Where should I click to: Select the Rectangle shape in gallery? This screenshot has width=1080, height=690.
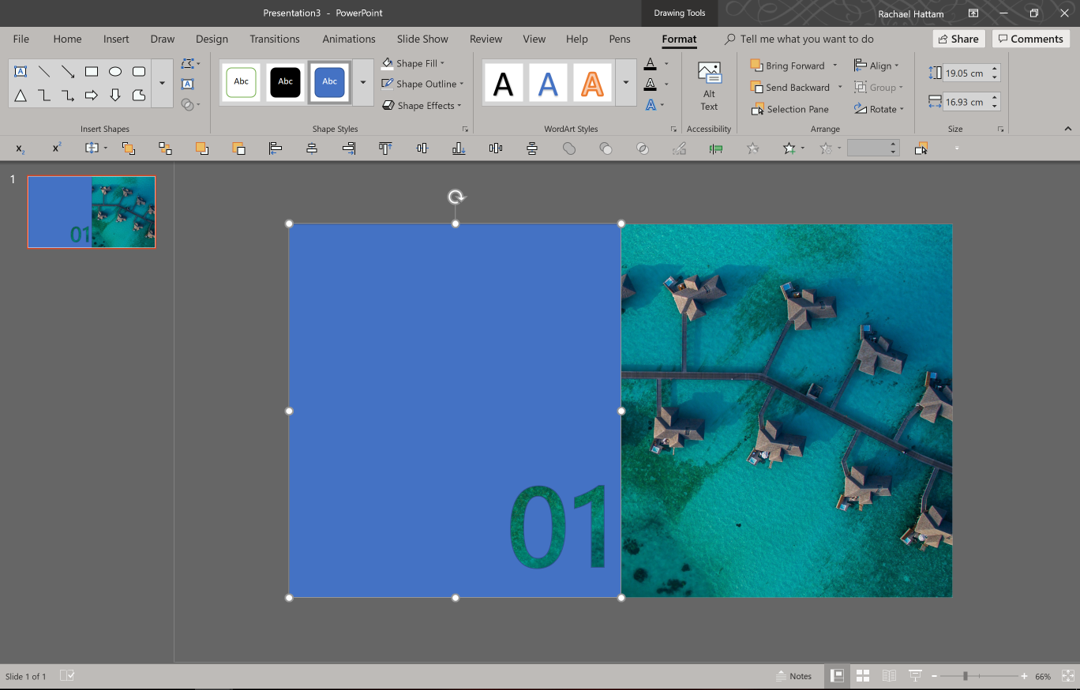91,72
